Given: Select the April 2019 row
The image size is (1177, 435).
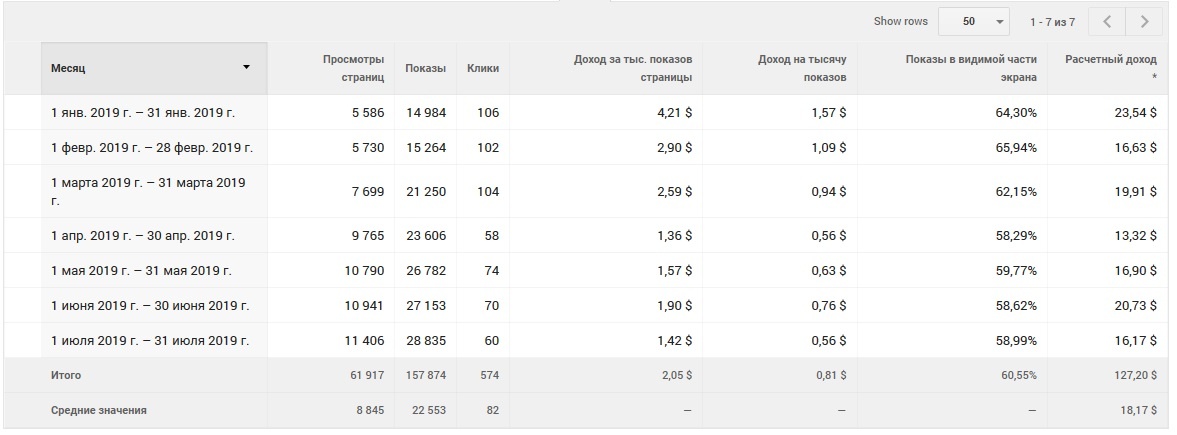Looking at the screenshot, I should (x=143, y=236).
